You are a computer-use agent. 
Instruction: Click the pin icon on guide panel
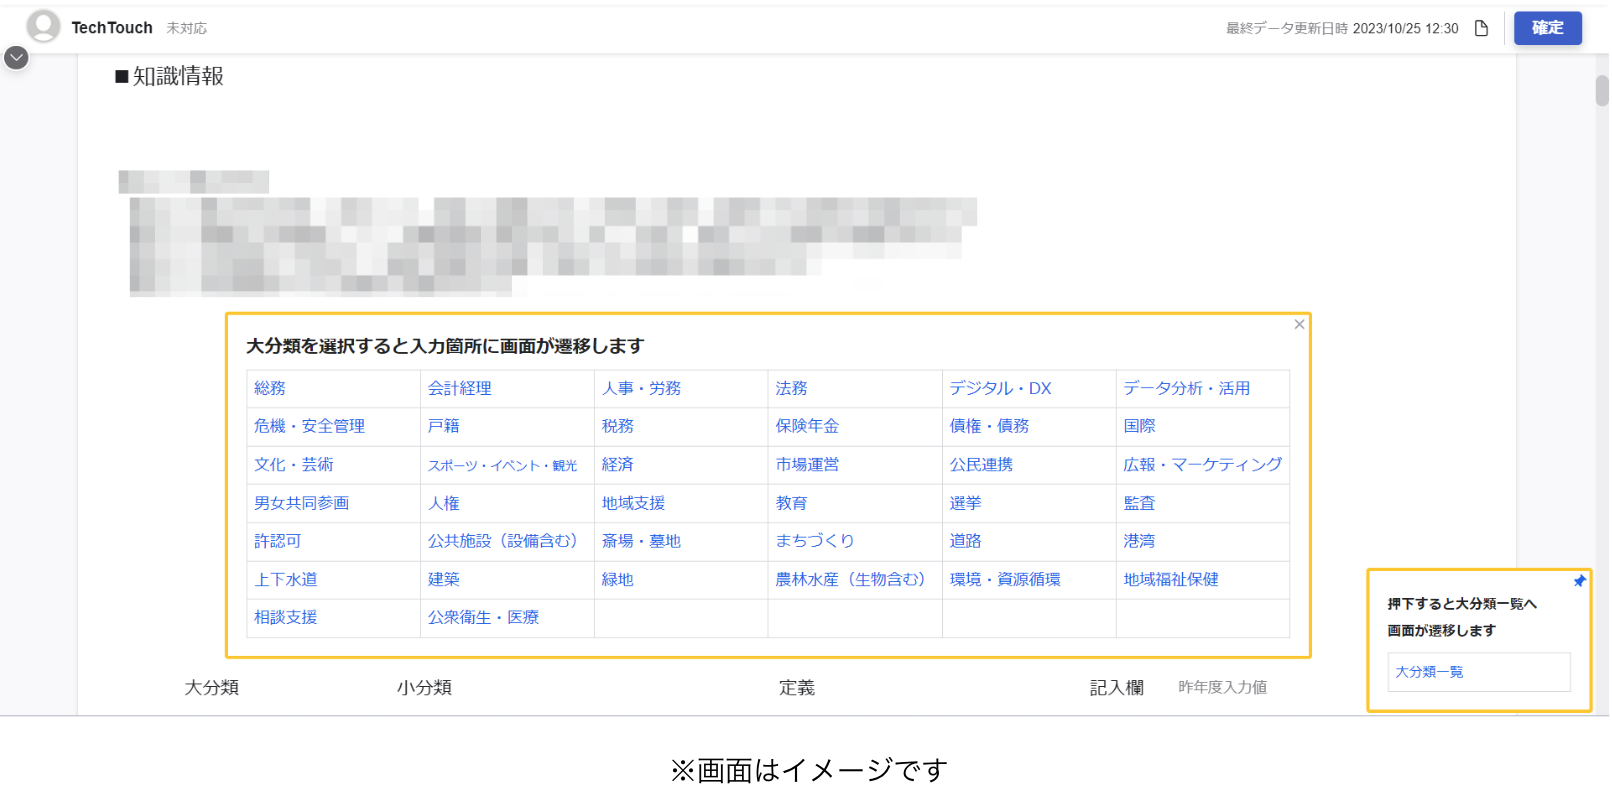[x=1579, y=581]
